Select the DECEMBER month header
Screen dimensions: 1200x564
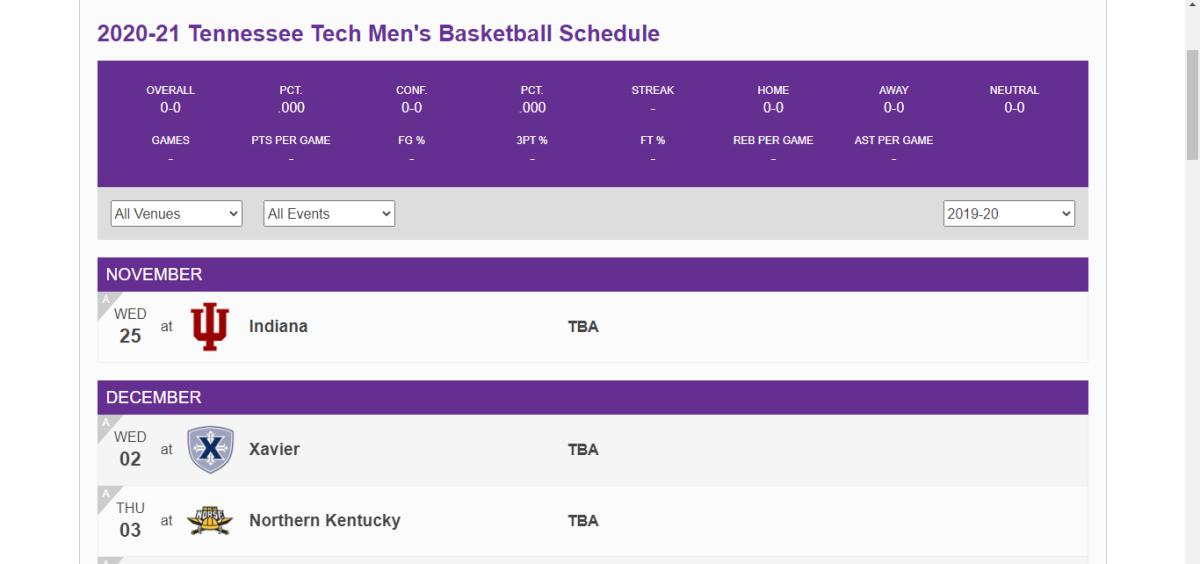(154, 398)
